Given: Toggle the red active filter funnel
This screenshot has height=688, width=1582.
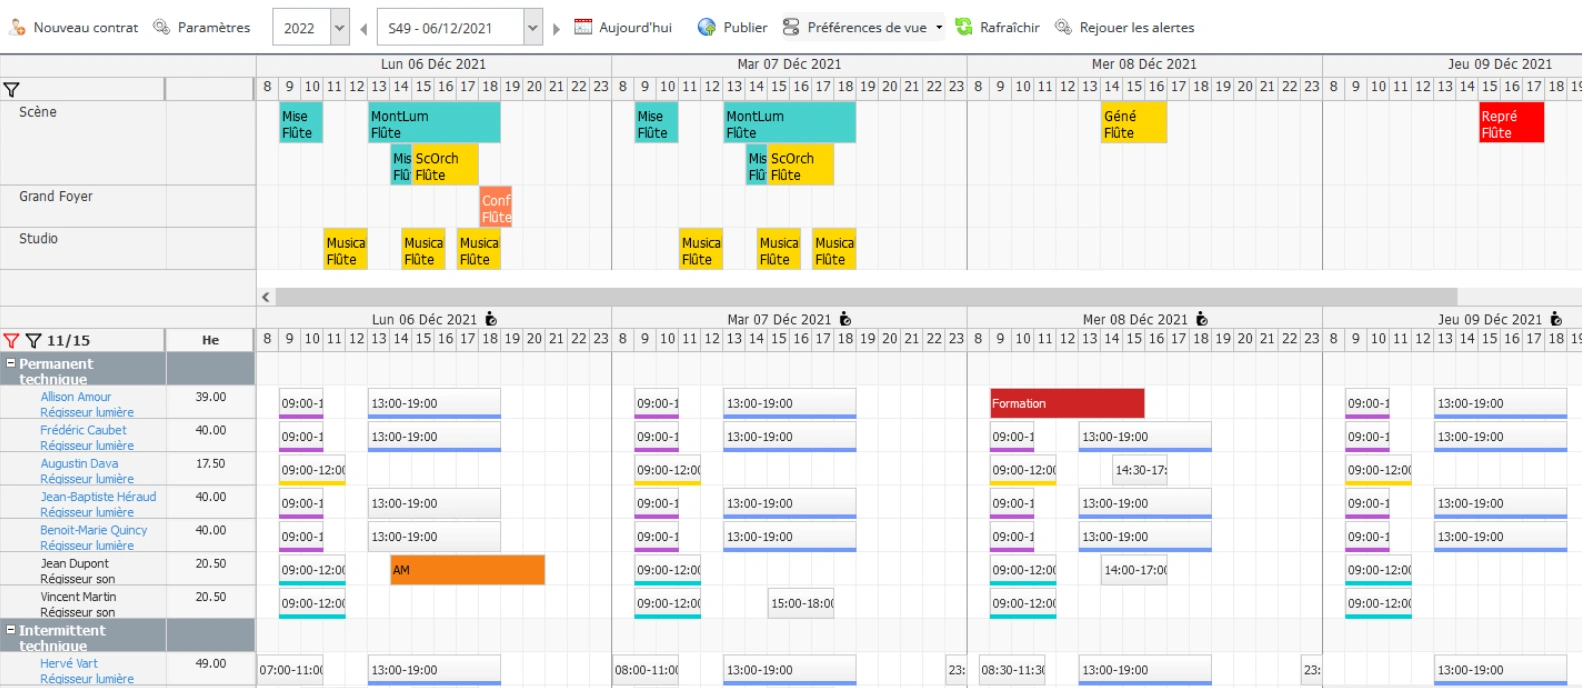Looking at the screenshot, I should click(11, 341).
